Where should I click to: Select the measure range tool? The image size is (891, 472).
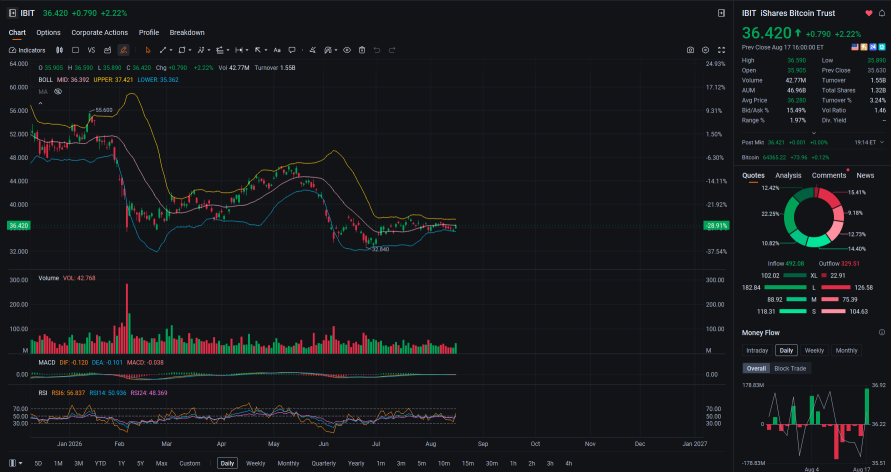(239, 50)
